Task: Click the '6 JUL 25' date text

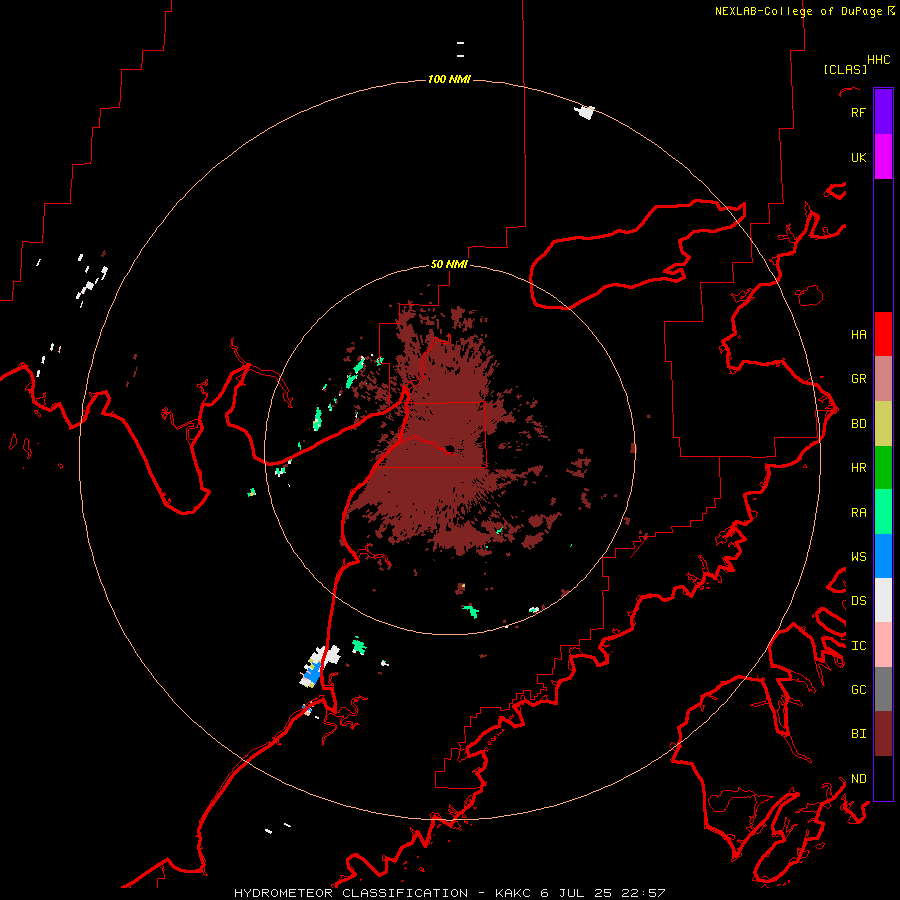Action: [x=578, y=893]
